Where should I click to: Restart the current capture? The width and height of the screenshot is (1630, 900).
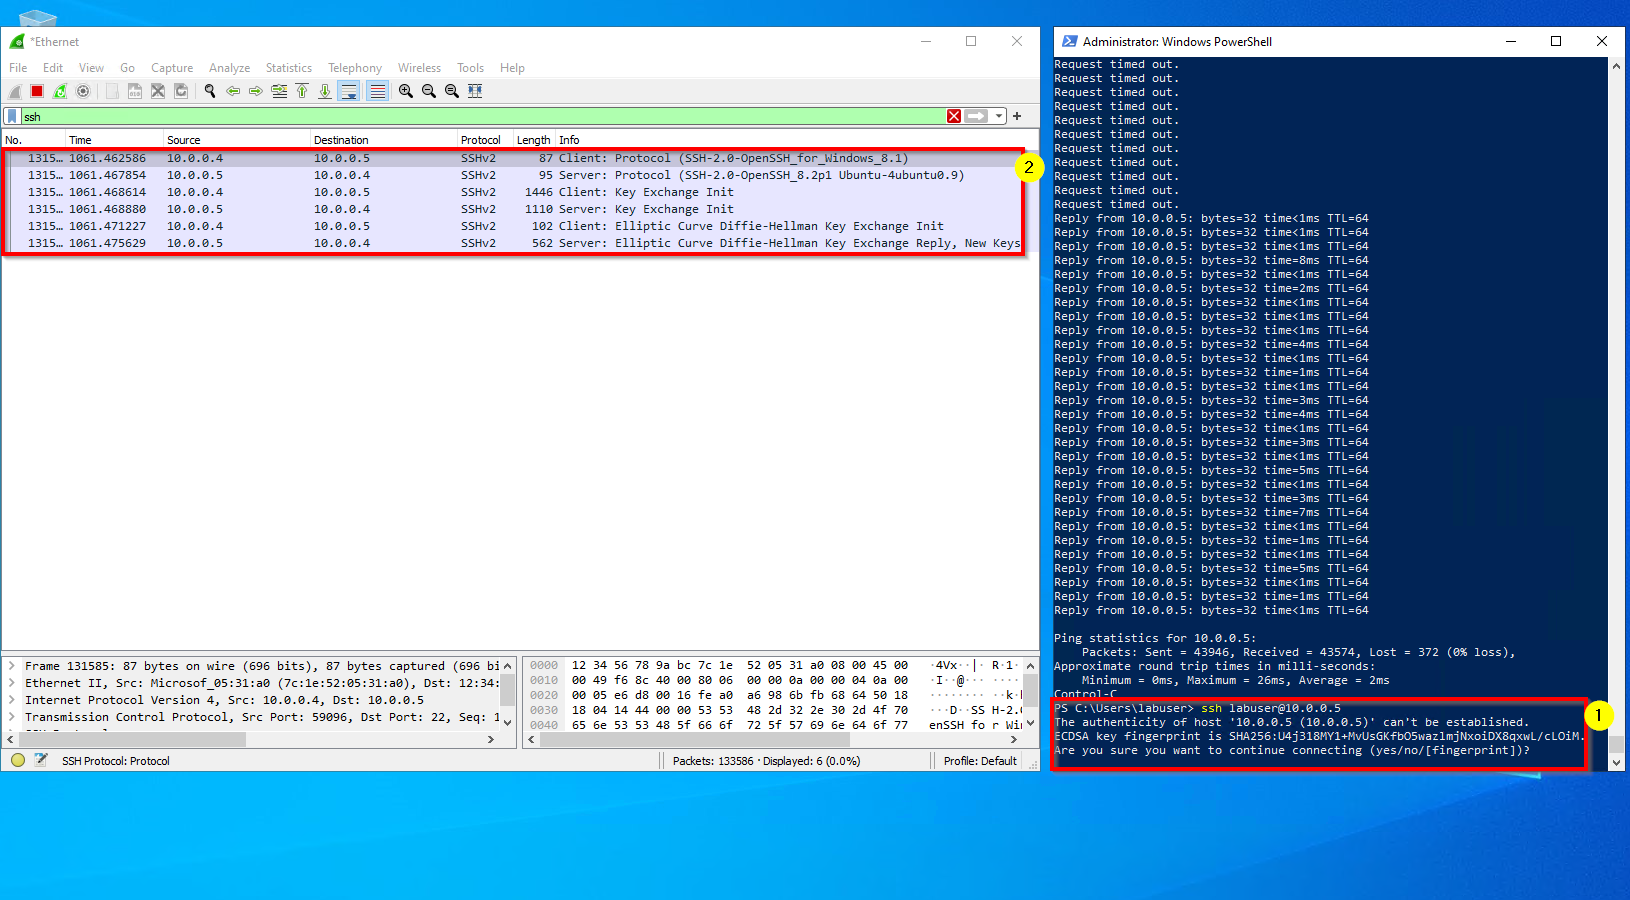click(x=60, y=91)
